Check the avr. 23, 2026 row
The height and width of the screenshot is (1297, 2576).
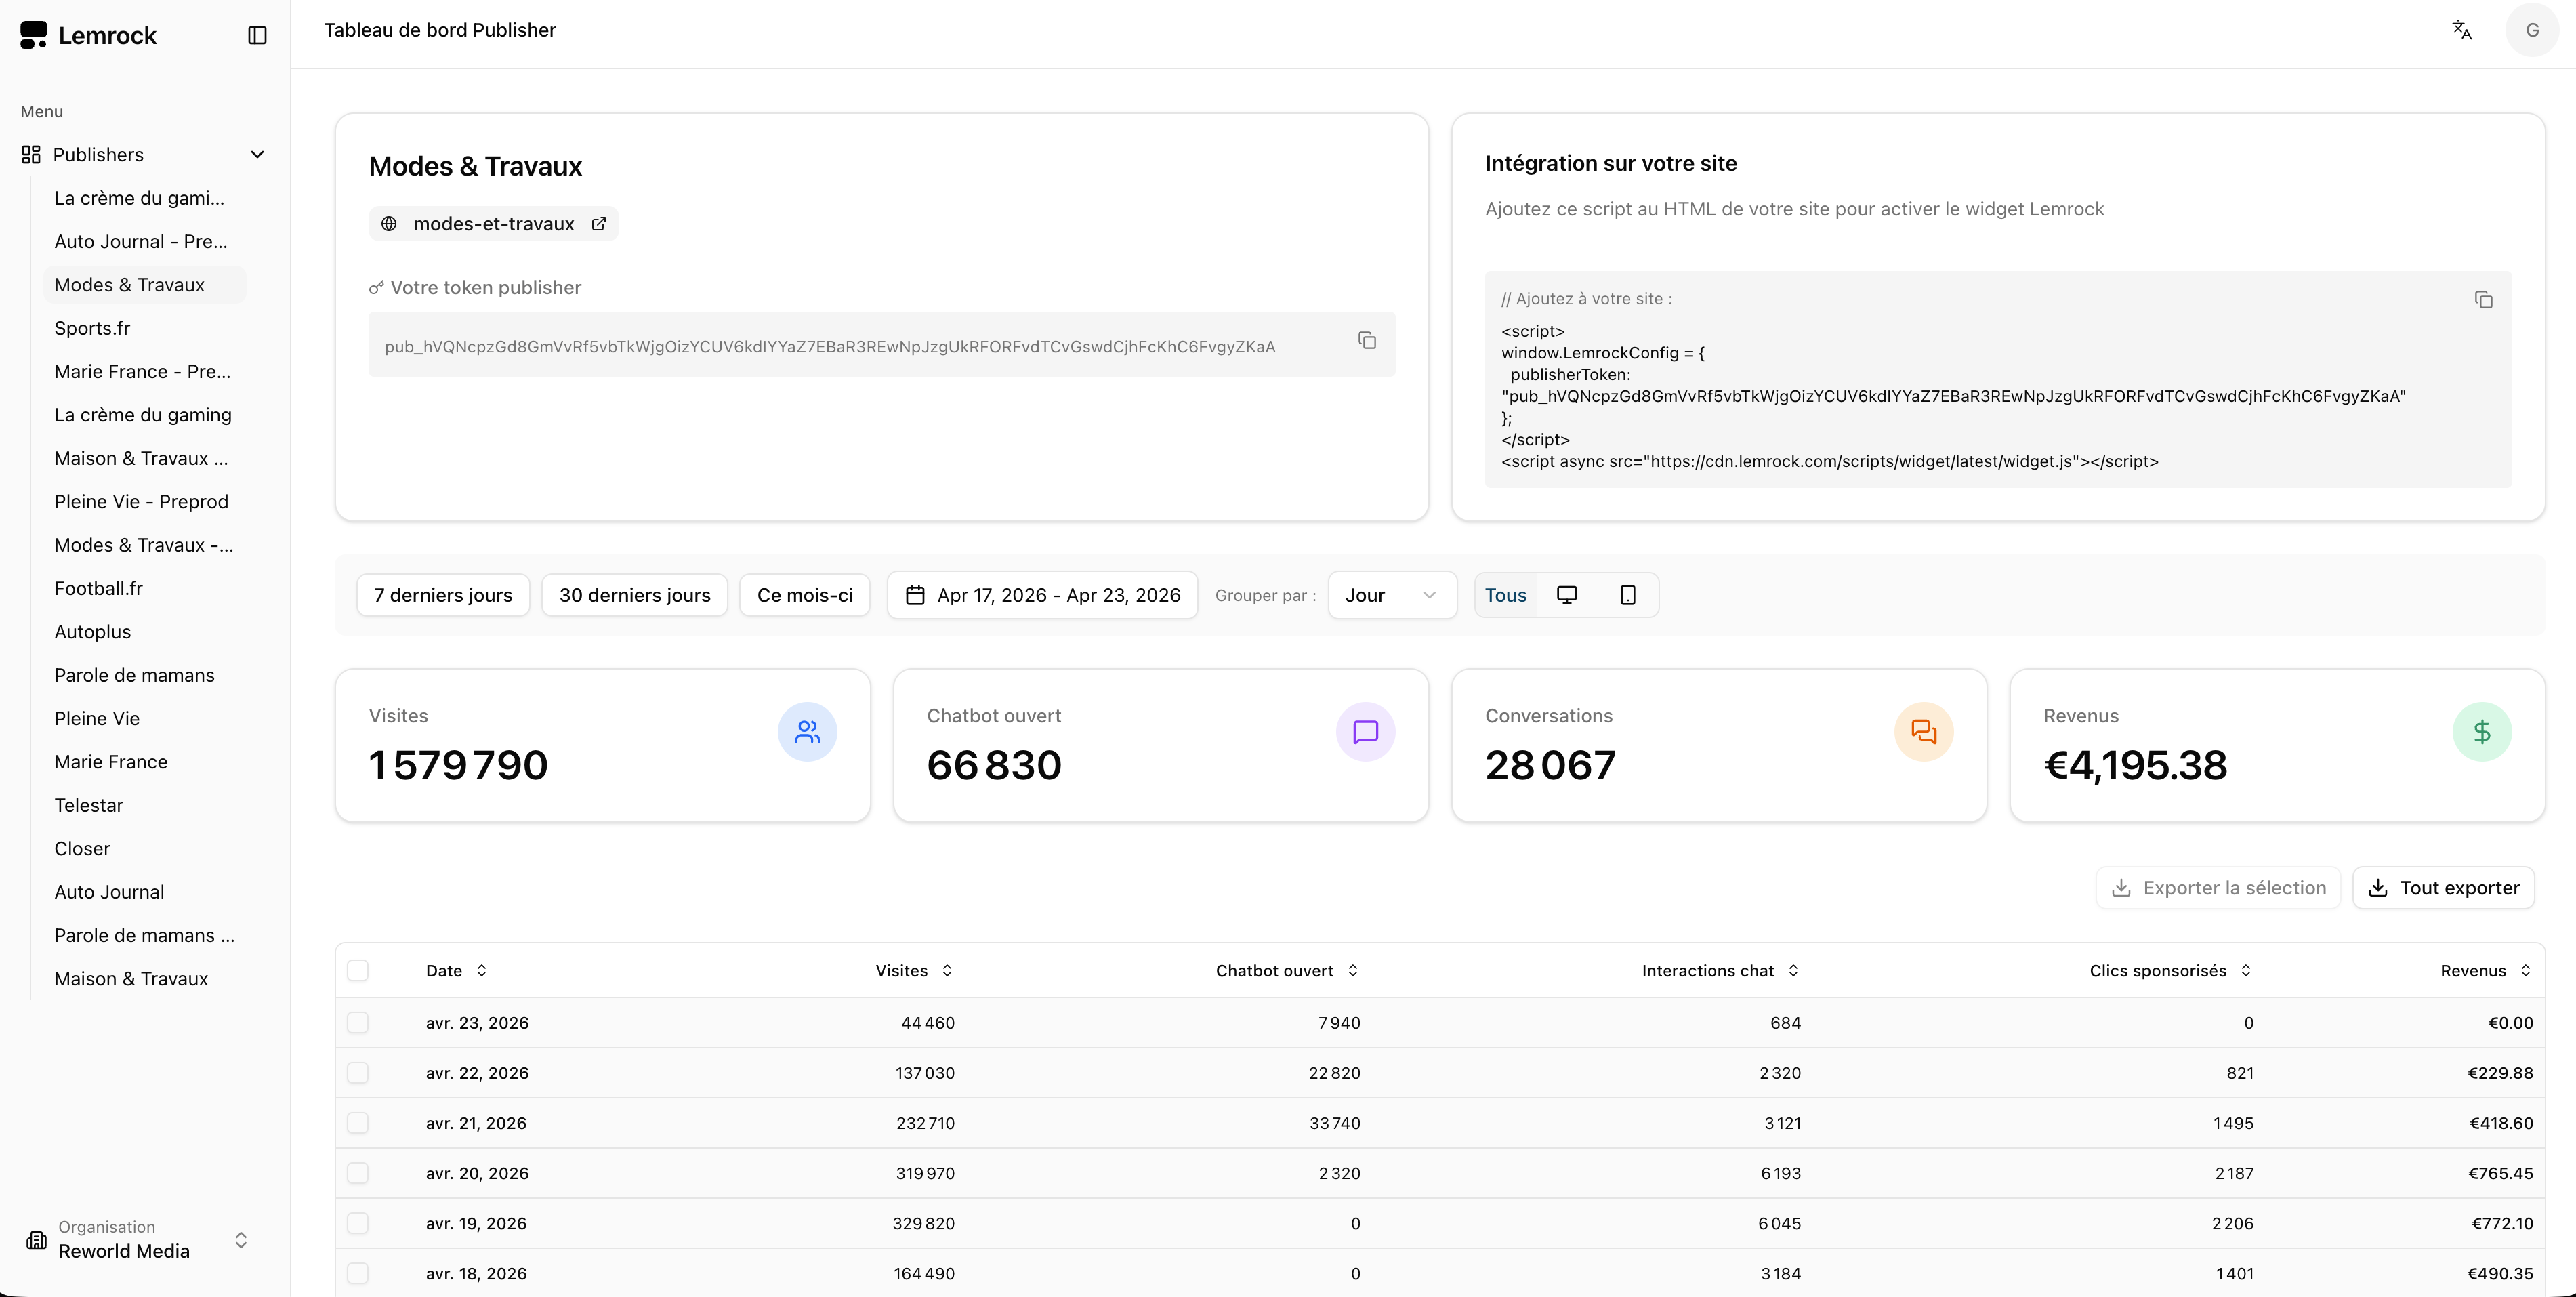tap(358, 1022)
